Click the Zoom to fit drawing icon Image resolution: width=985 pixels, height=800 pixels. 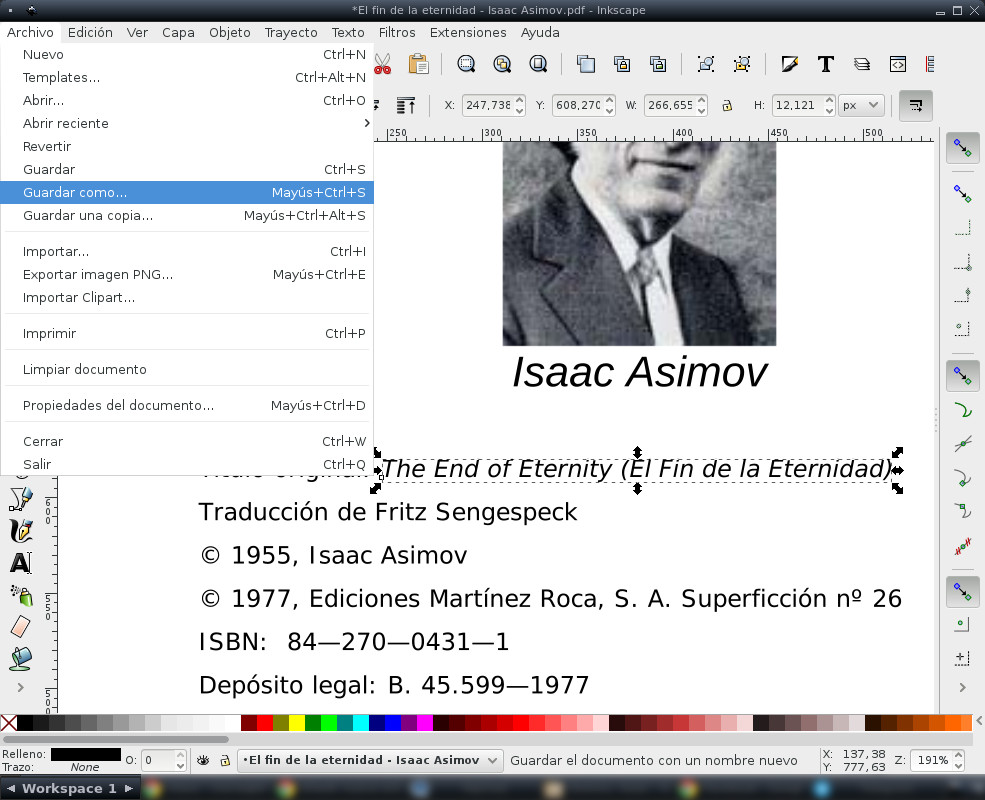point(502,64)
